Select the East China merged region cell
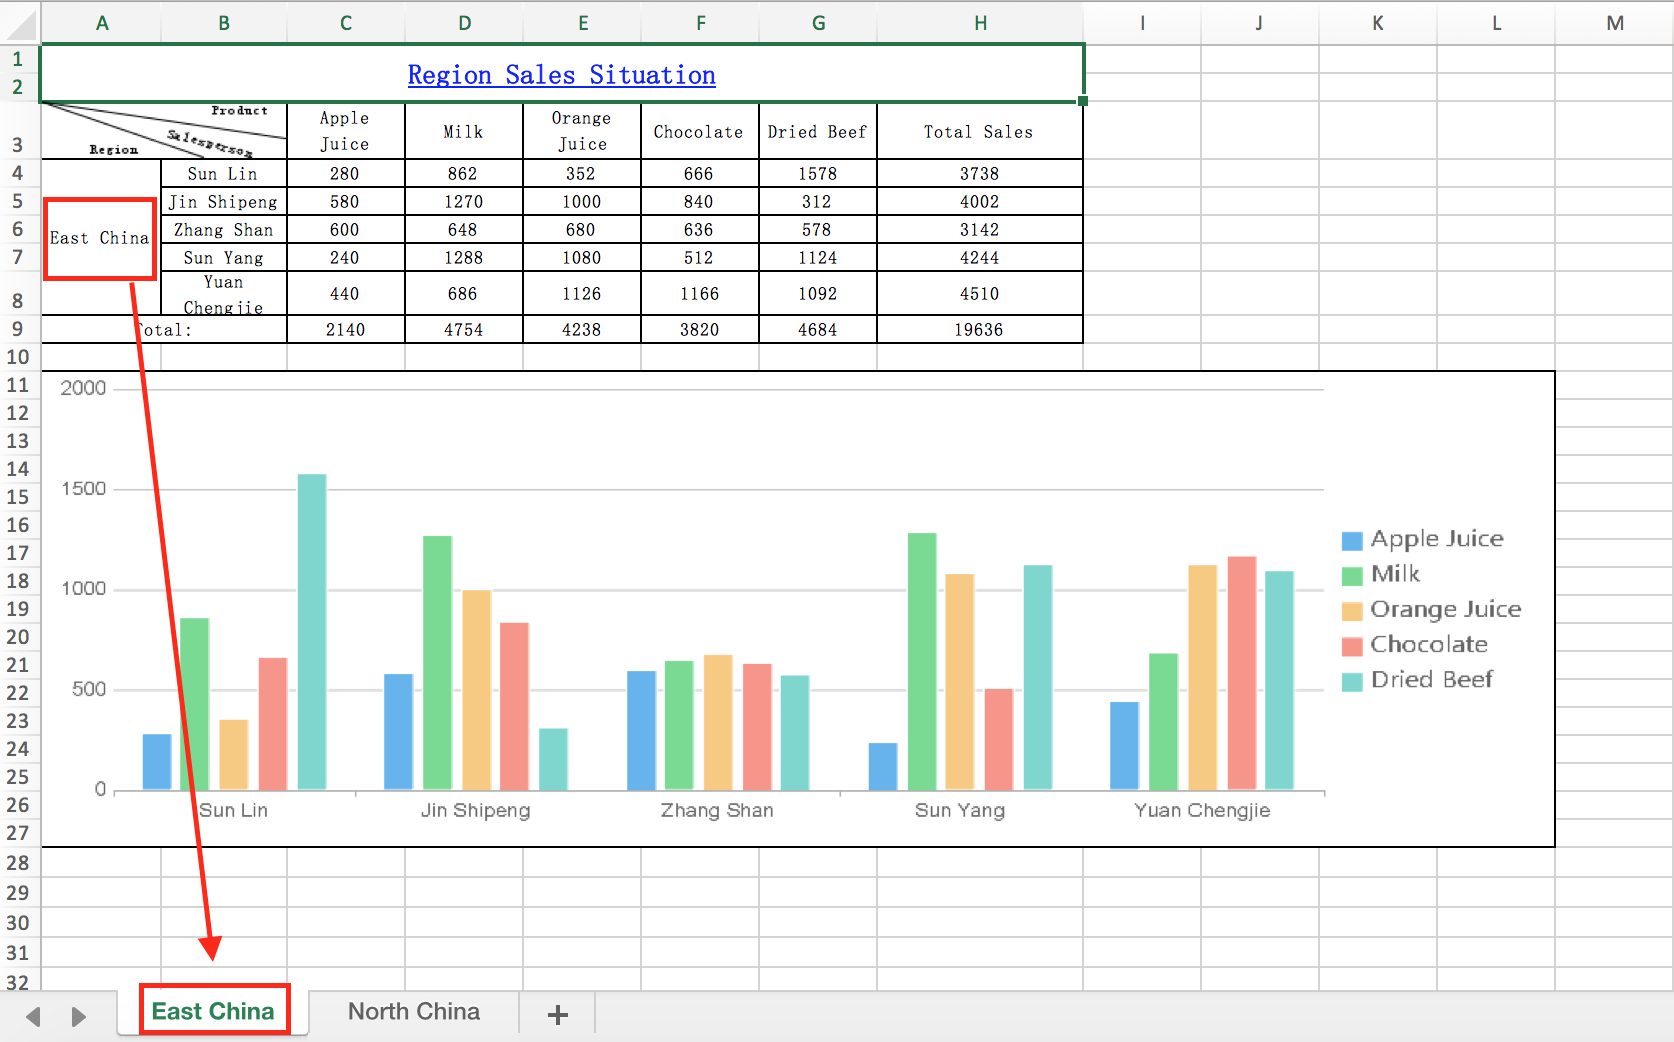 tap(100, 238)
